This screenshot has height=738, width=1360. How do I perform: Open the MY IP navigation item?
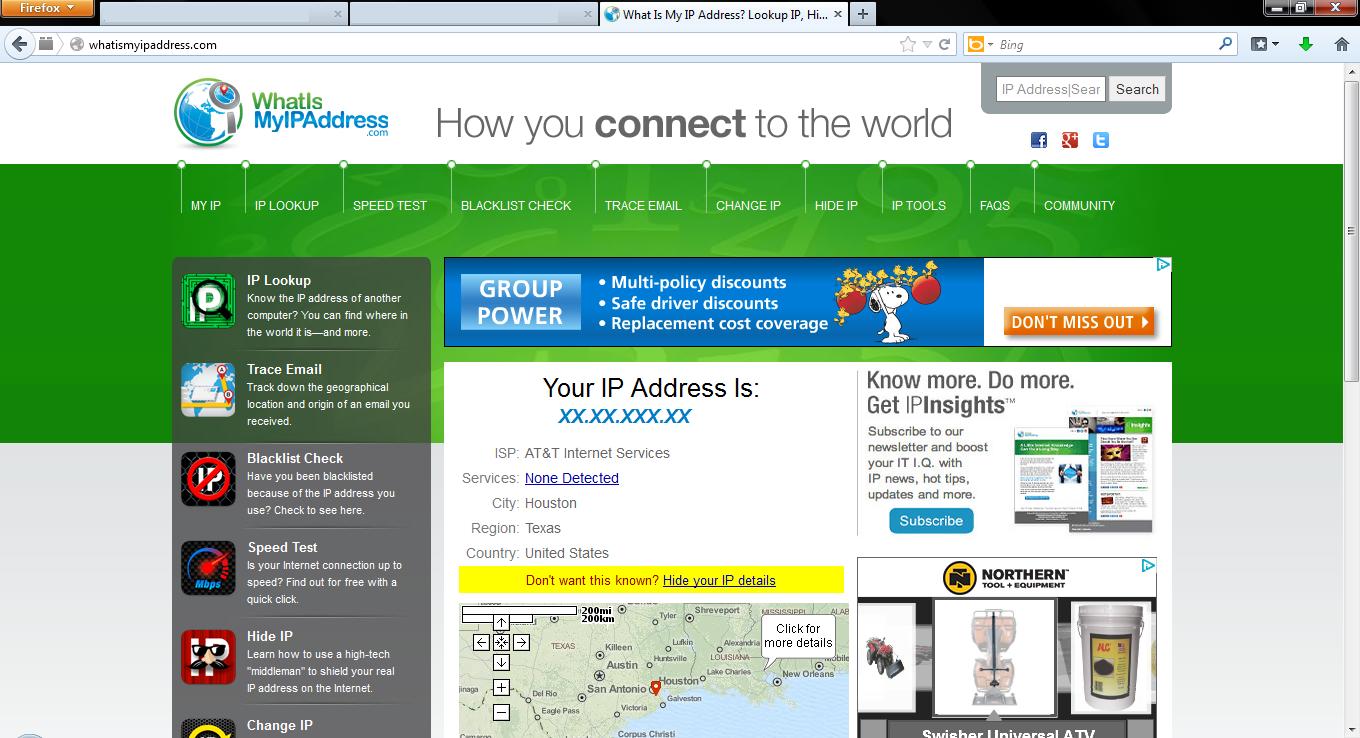(x=206, y=205)
